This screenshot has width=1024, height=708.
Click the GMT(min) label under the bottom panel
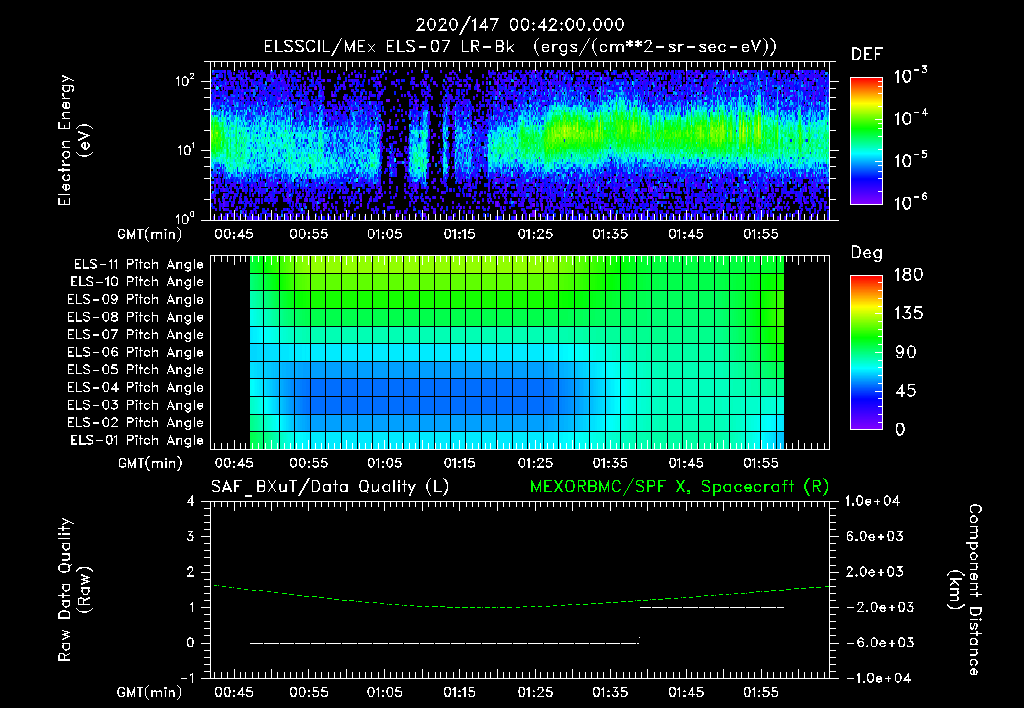point(149,692)
